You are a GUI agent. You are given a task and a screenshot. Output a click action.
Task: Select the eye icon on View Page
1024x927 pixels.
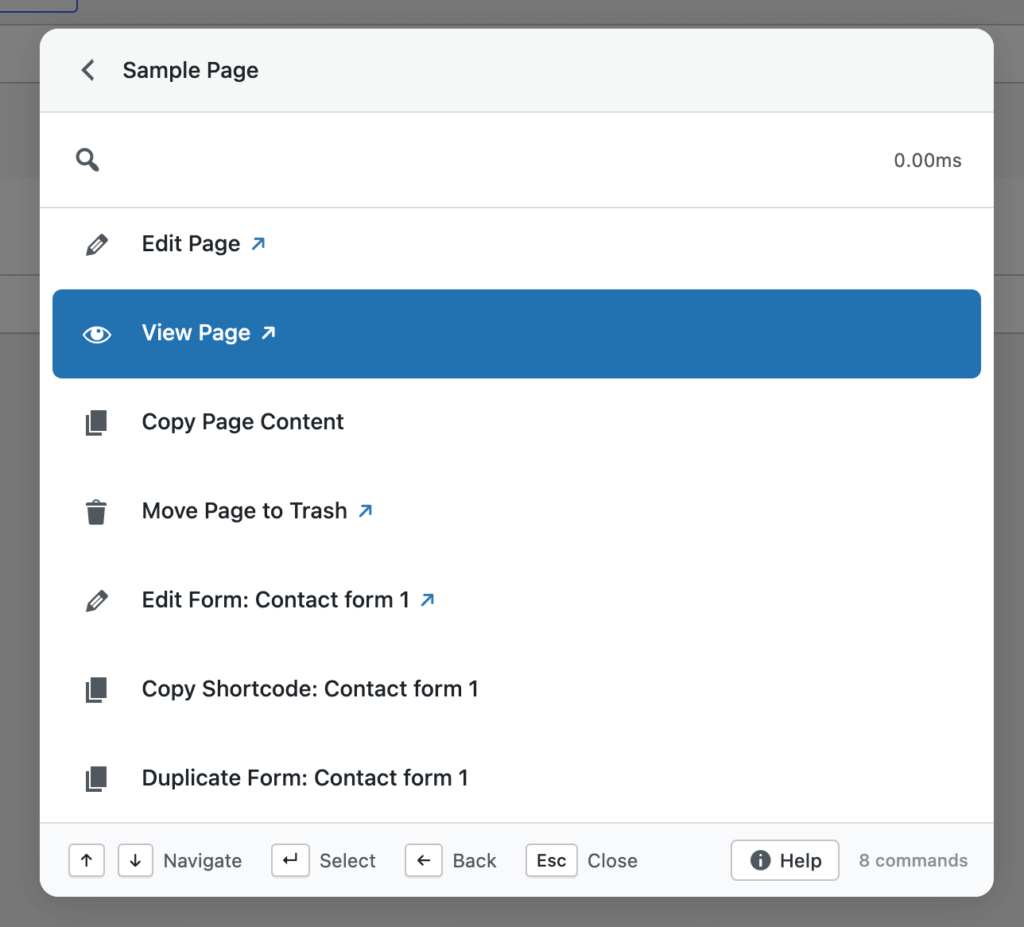pos(96,334)
